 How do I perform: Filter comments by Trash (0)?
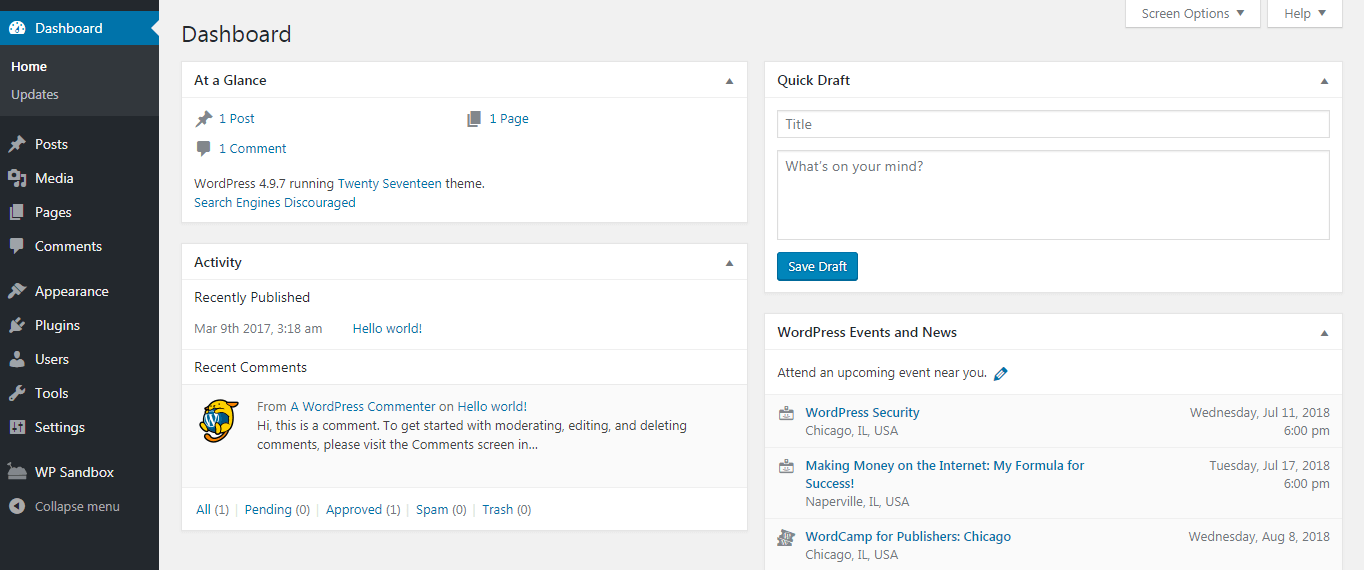pyautogui.click(x=507, y=509)
